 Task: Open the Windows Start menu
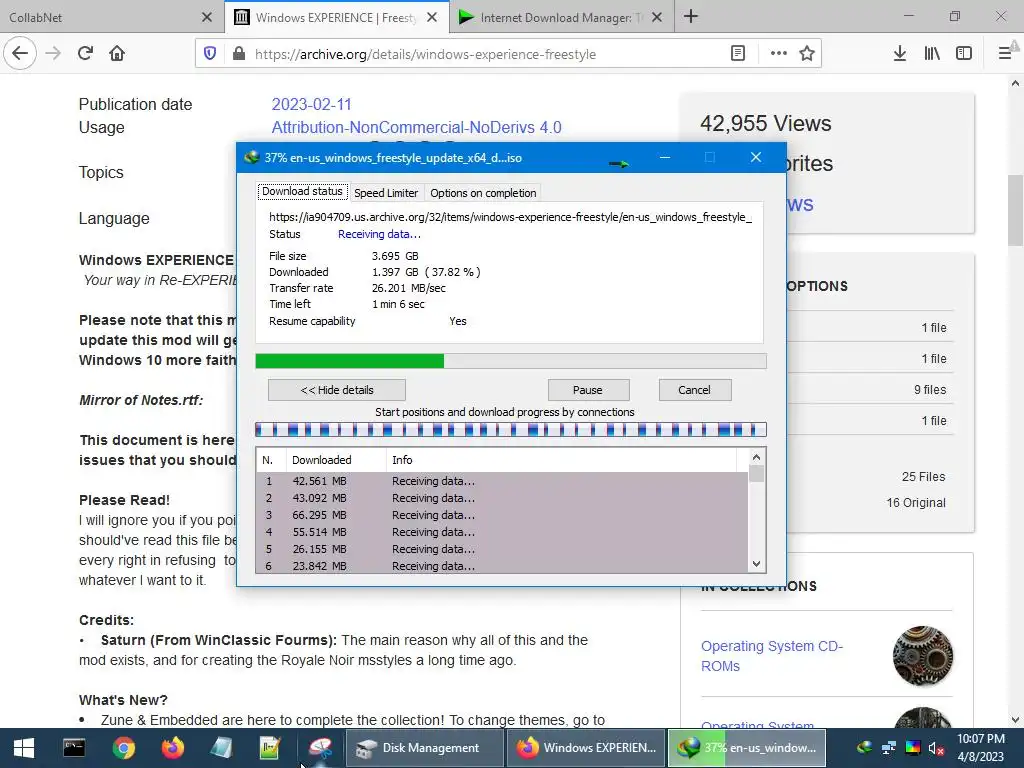[24, 748]
